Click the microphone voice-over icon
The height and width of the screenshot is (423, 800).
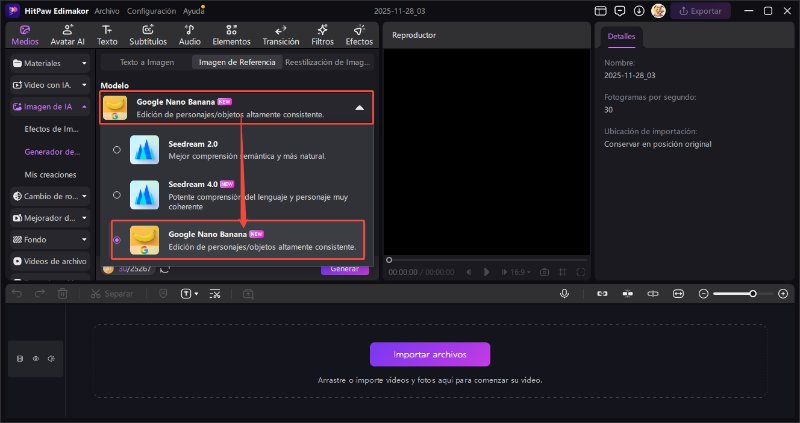[x=565, y=294]
